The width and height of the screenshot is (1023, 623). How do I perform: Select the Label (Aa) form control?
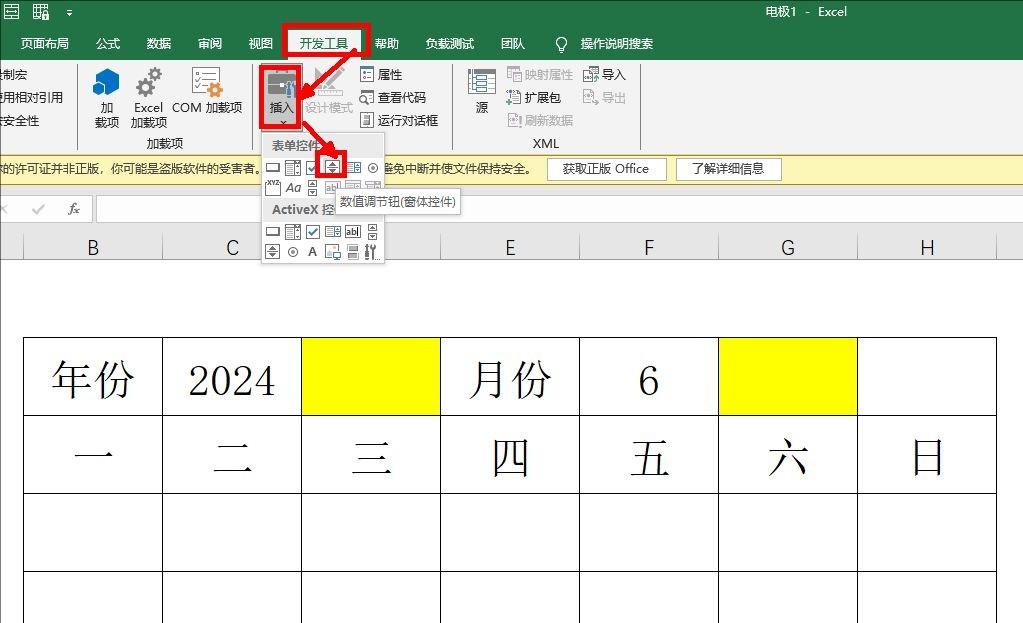293,188
